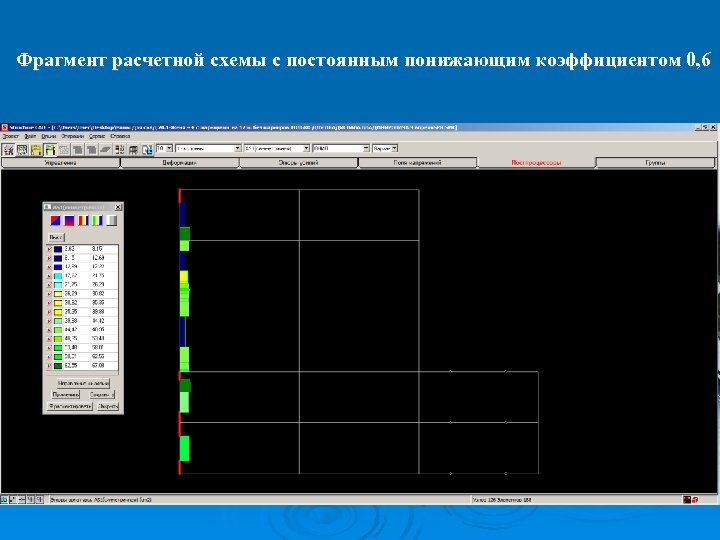Switch to the Поля напряжений tab
The width and height of the screenshot is (720, 540).
(417, 163)
